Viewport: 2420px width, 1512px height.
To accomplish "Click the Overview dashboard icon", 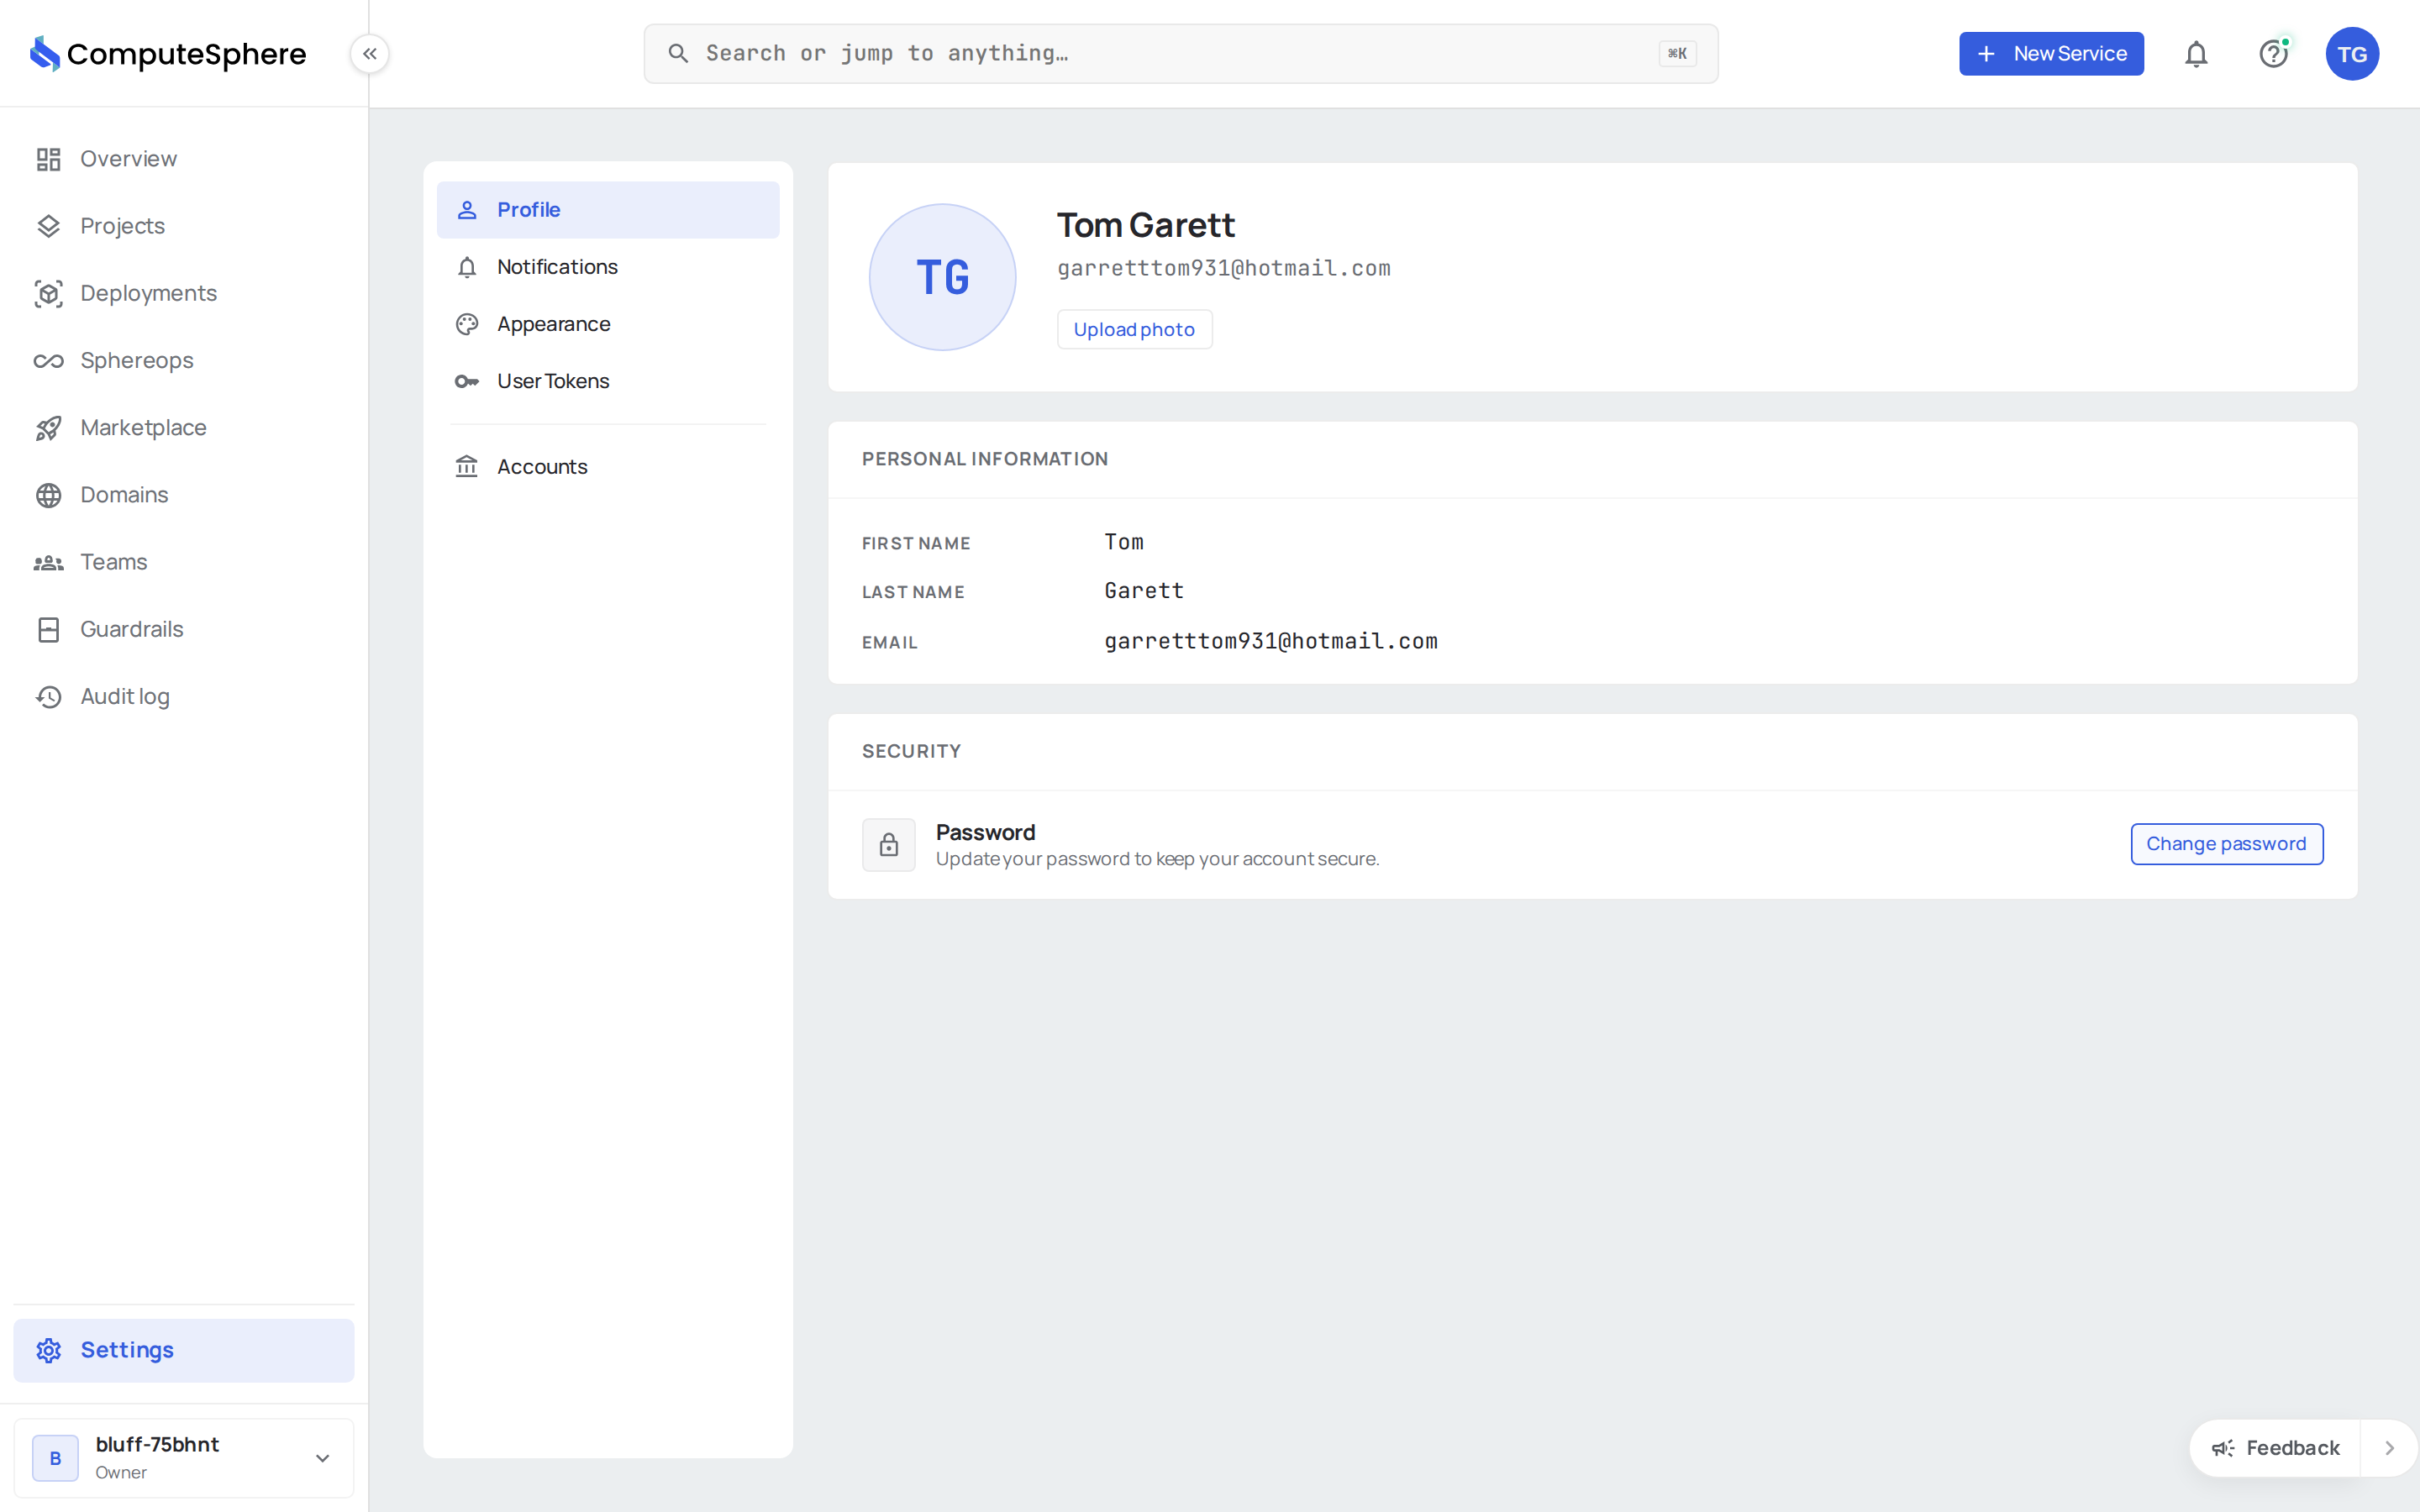I will (x=48, y=159).
